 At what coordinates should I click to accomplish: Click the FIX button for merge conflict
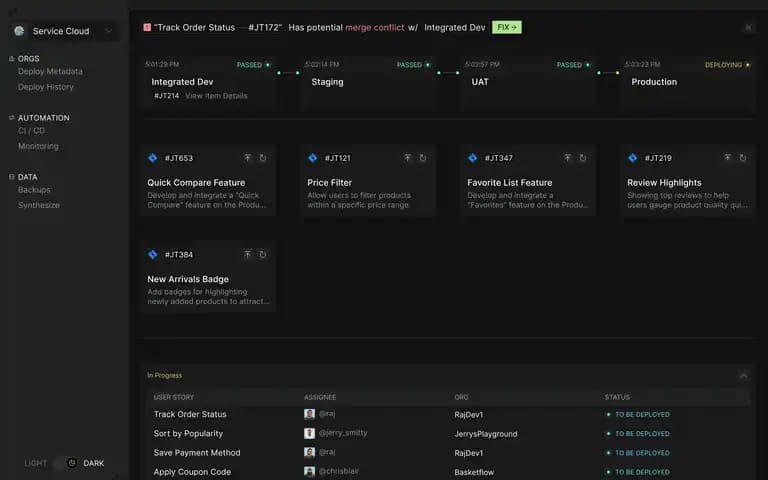(506, 27)
